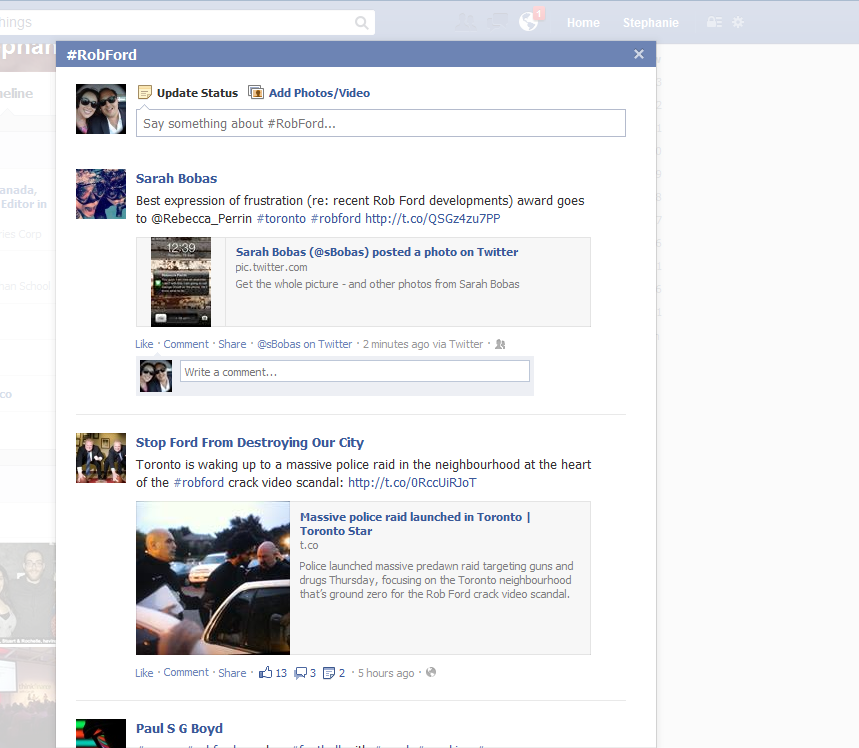This screenshot has width=859, height=748.
Task: Click the 'Police launched massive predawn raid' description
Action: click(436, 580)
